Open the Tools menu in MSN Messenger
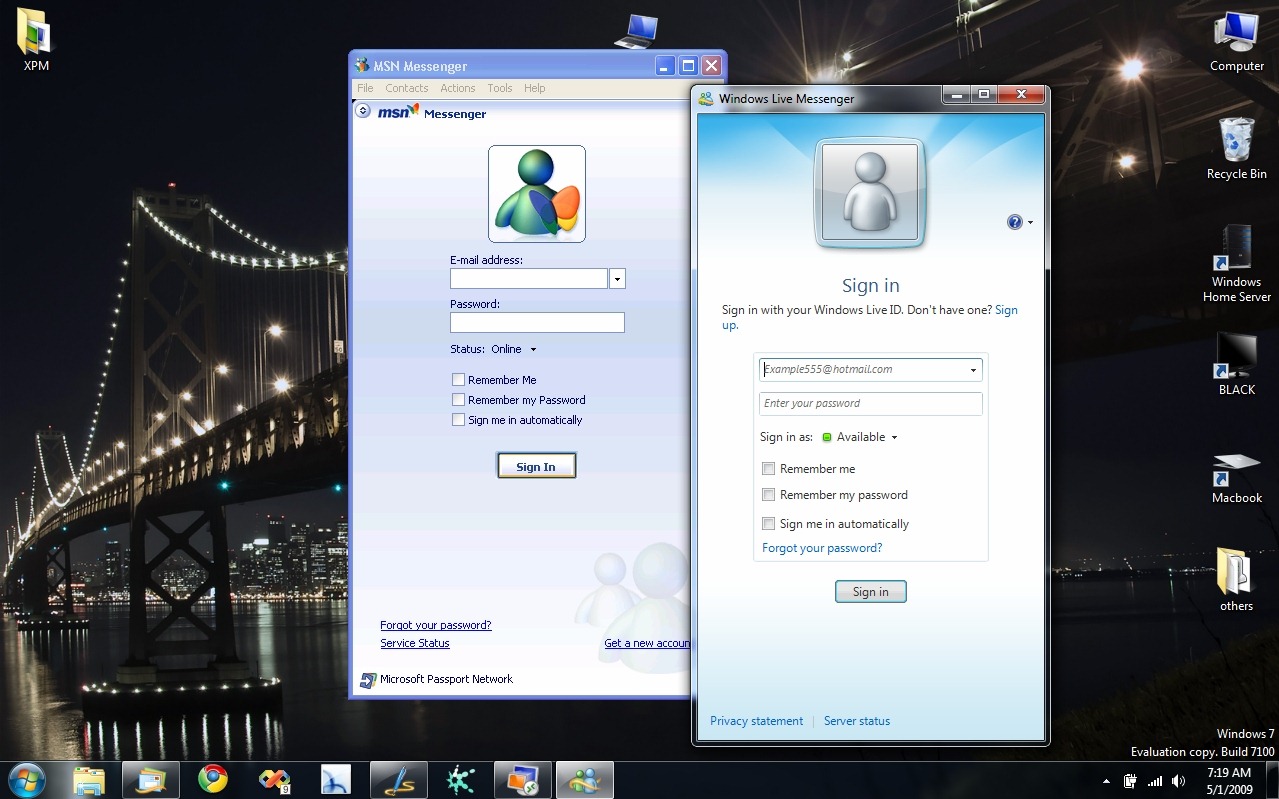The image size is (1279, 799). click(x=500, y=88)
